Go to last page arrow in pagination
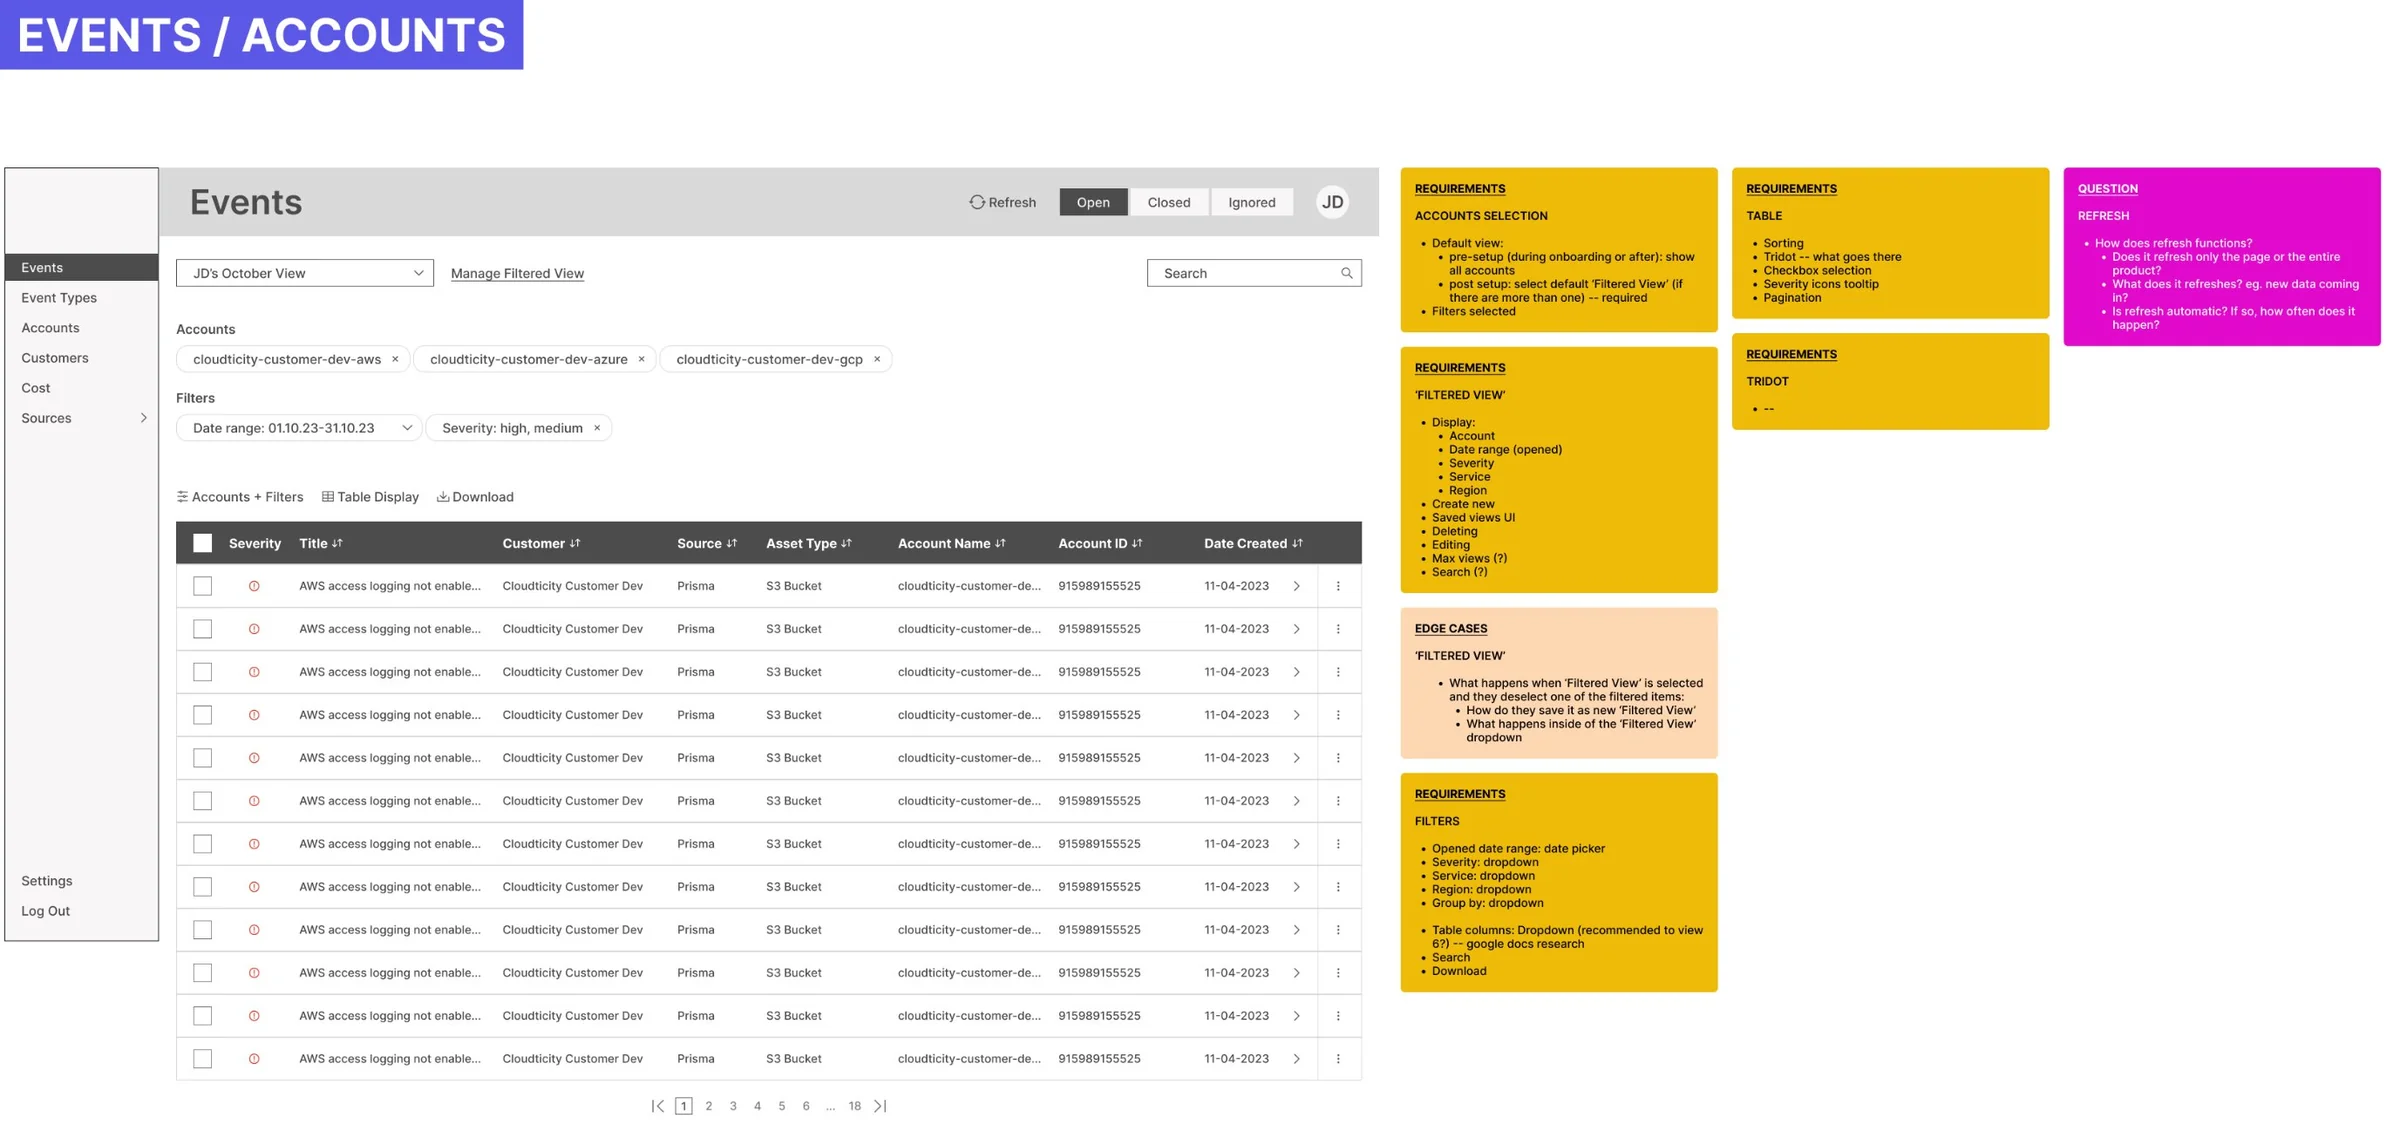 880,1106
